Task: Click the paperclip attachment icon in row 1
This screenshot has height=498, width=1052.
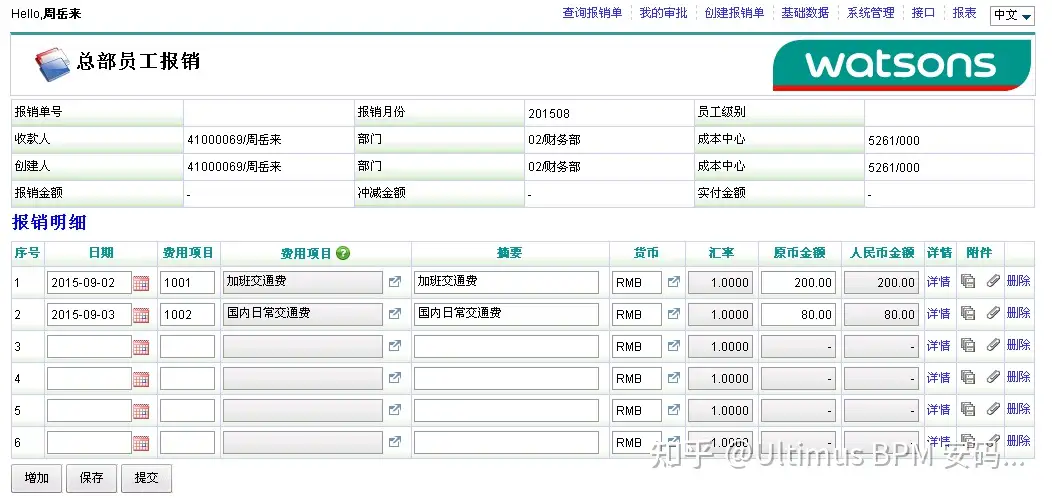Action: [993, 281]
